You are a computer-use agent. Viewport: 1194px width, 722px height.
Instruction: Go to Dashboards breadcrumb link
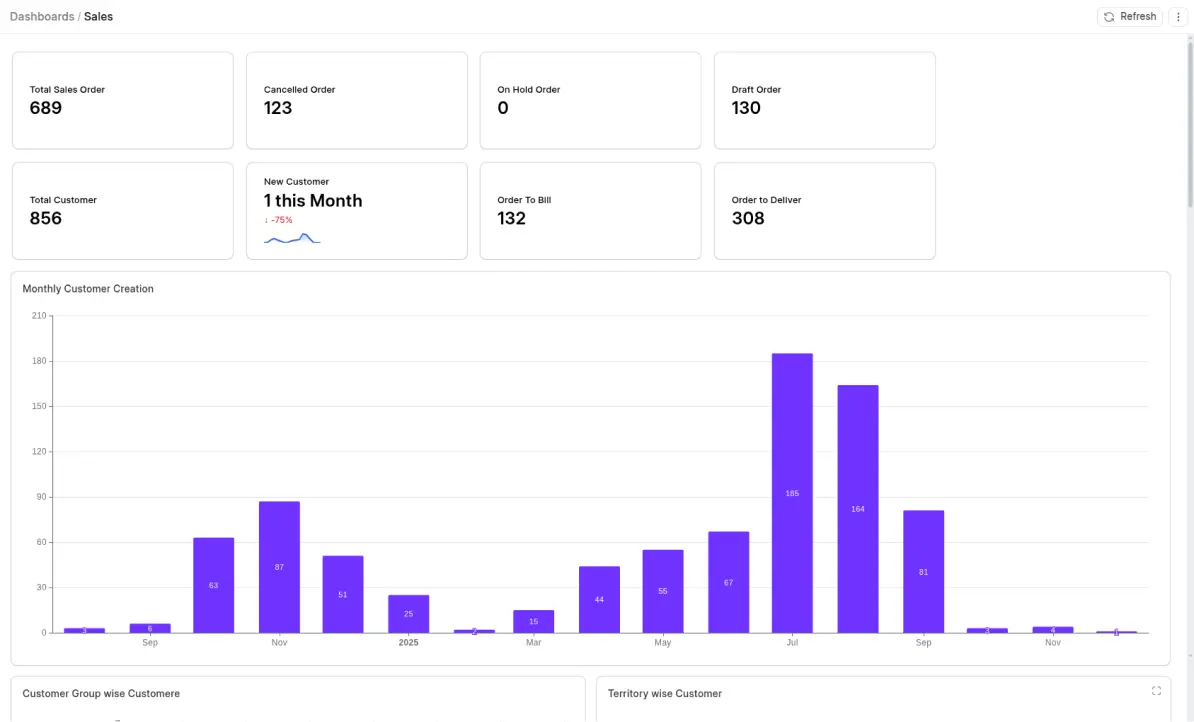41,17
